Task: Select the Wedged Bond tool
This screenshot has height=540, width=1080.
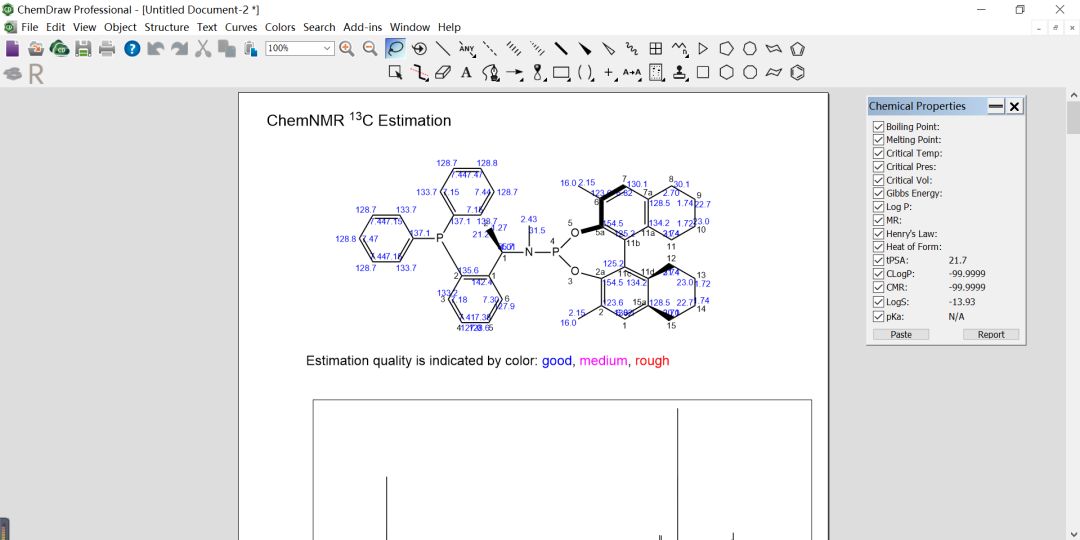Action: click(x=585, y=48)
